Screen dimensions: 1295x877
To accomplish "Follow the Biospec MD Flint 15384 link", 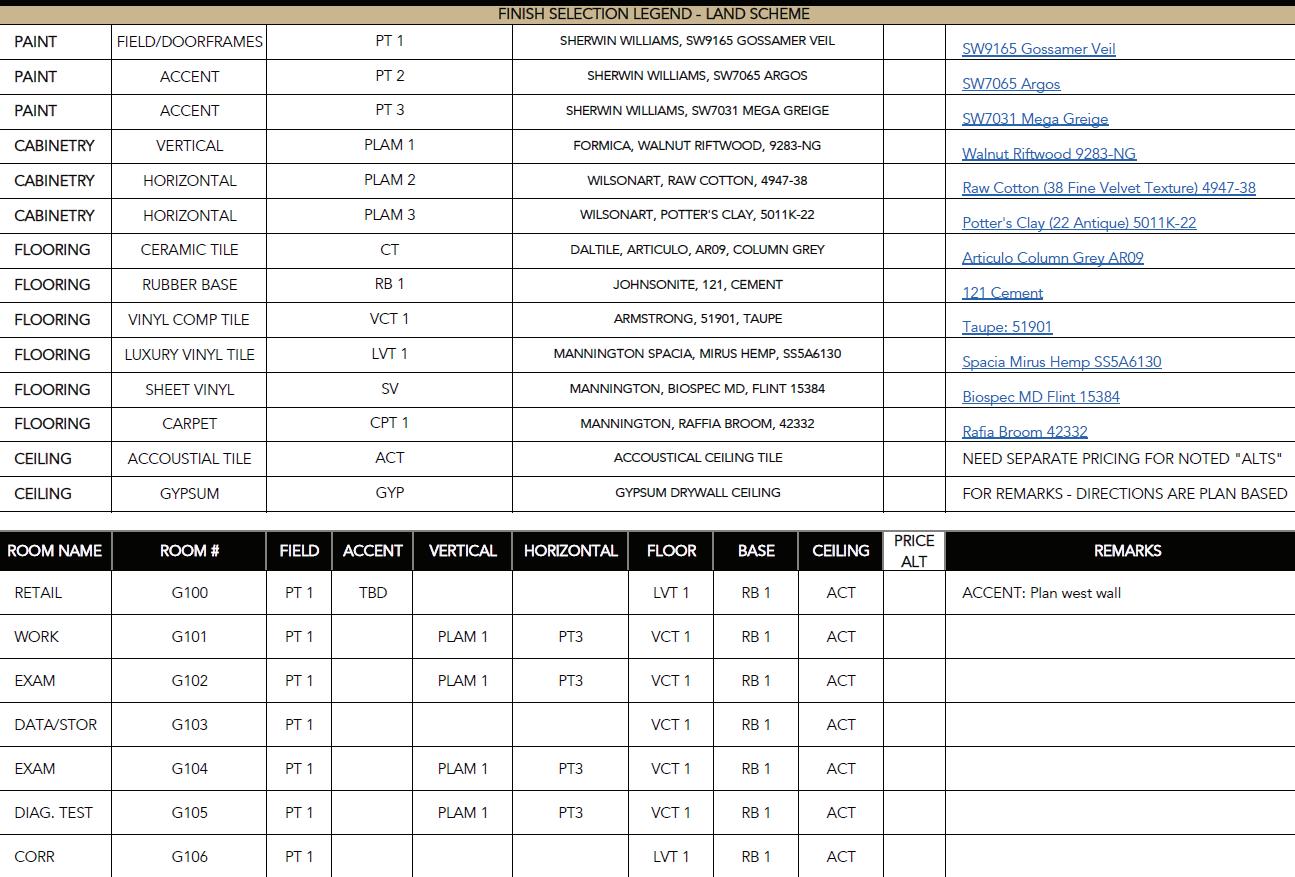I will [1041, 397].
